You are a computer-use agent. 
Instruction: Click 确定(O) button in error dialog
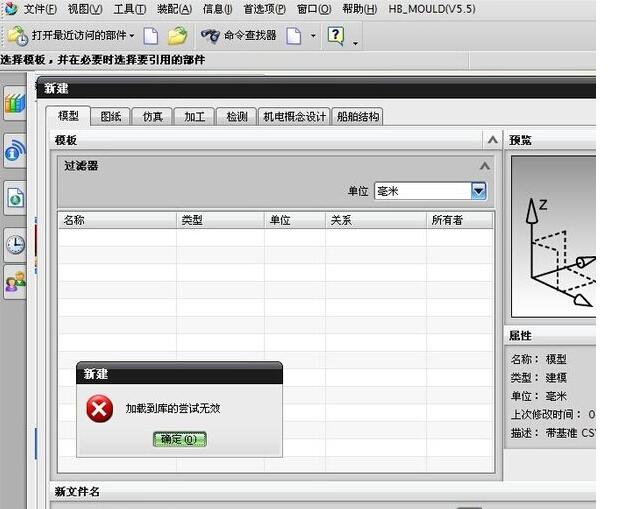tap(180, 439)
